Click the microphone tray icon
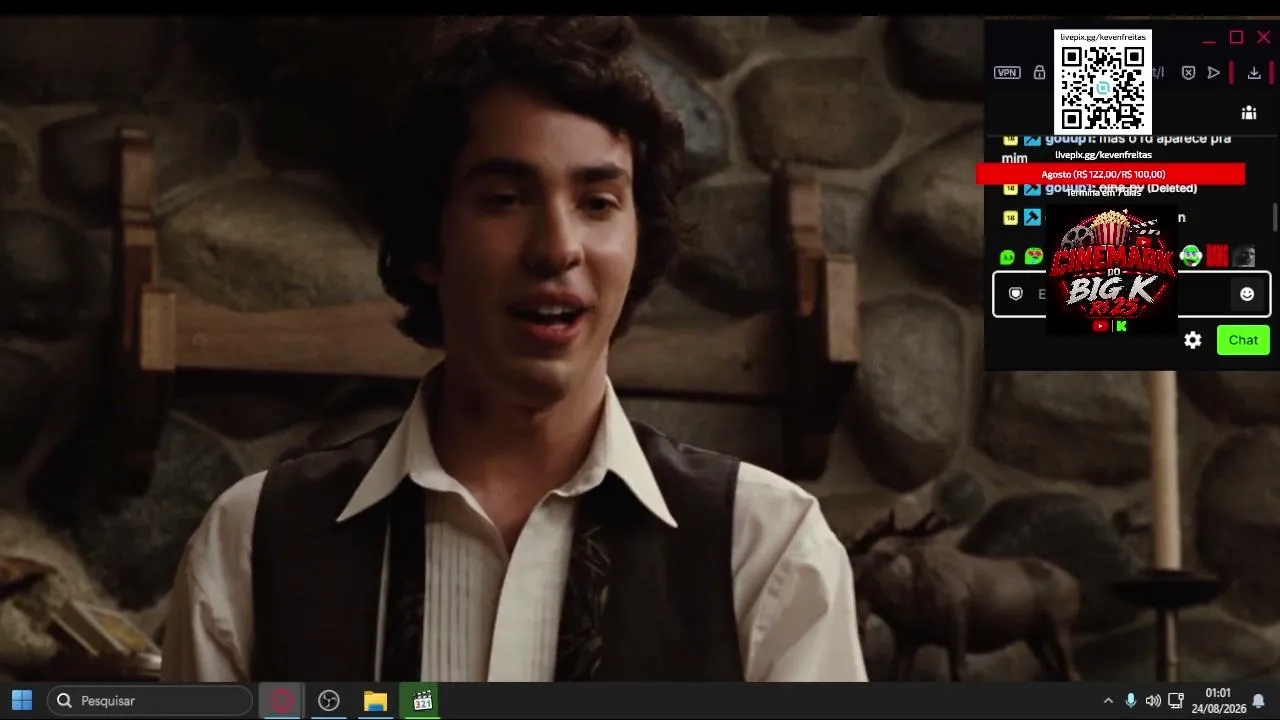This screenshot has width=1280, height=720. coord(1131,701)
